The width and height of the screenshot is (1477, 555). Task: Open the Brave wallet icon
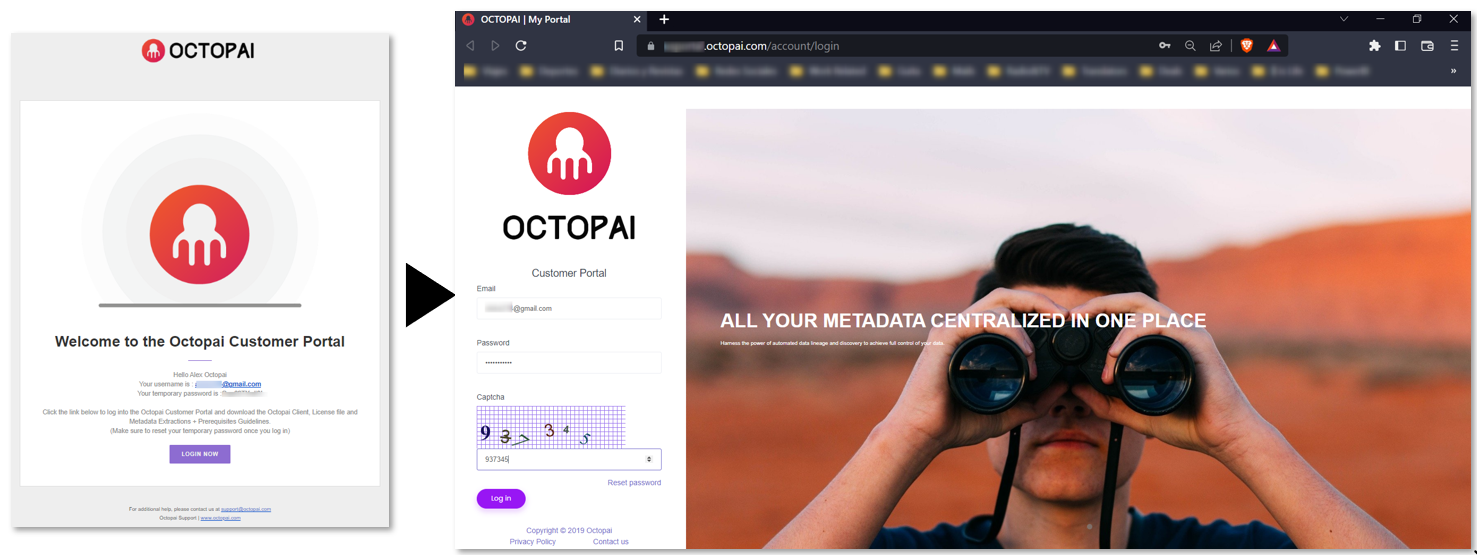1427,46
